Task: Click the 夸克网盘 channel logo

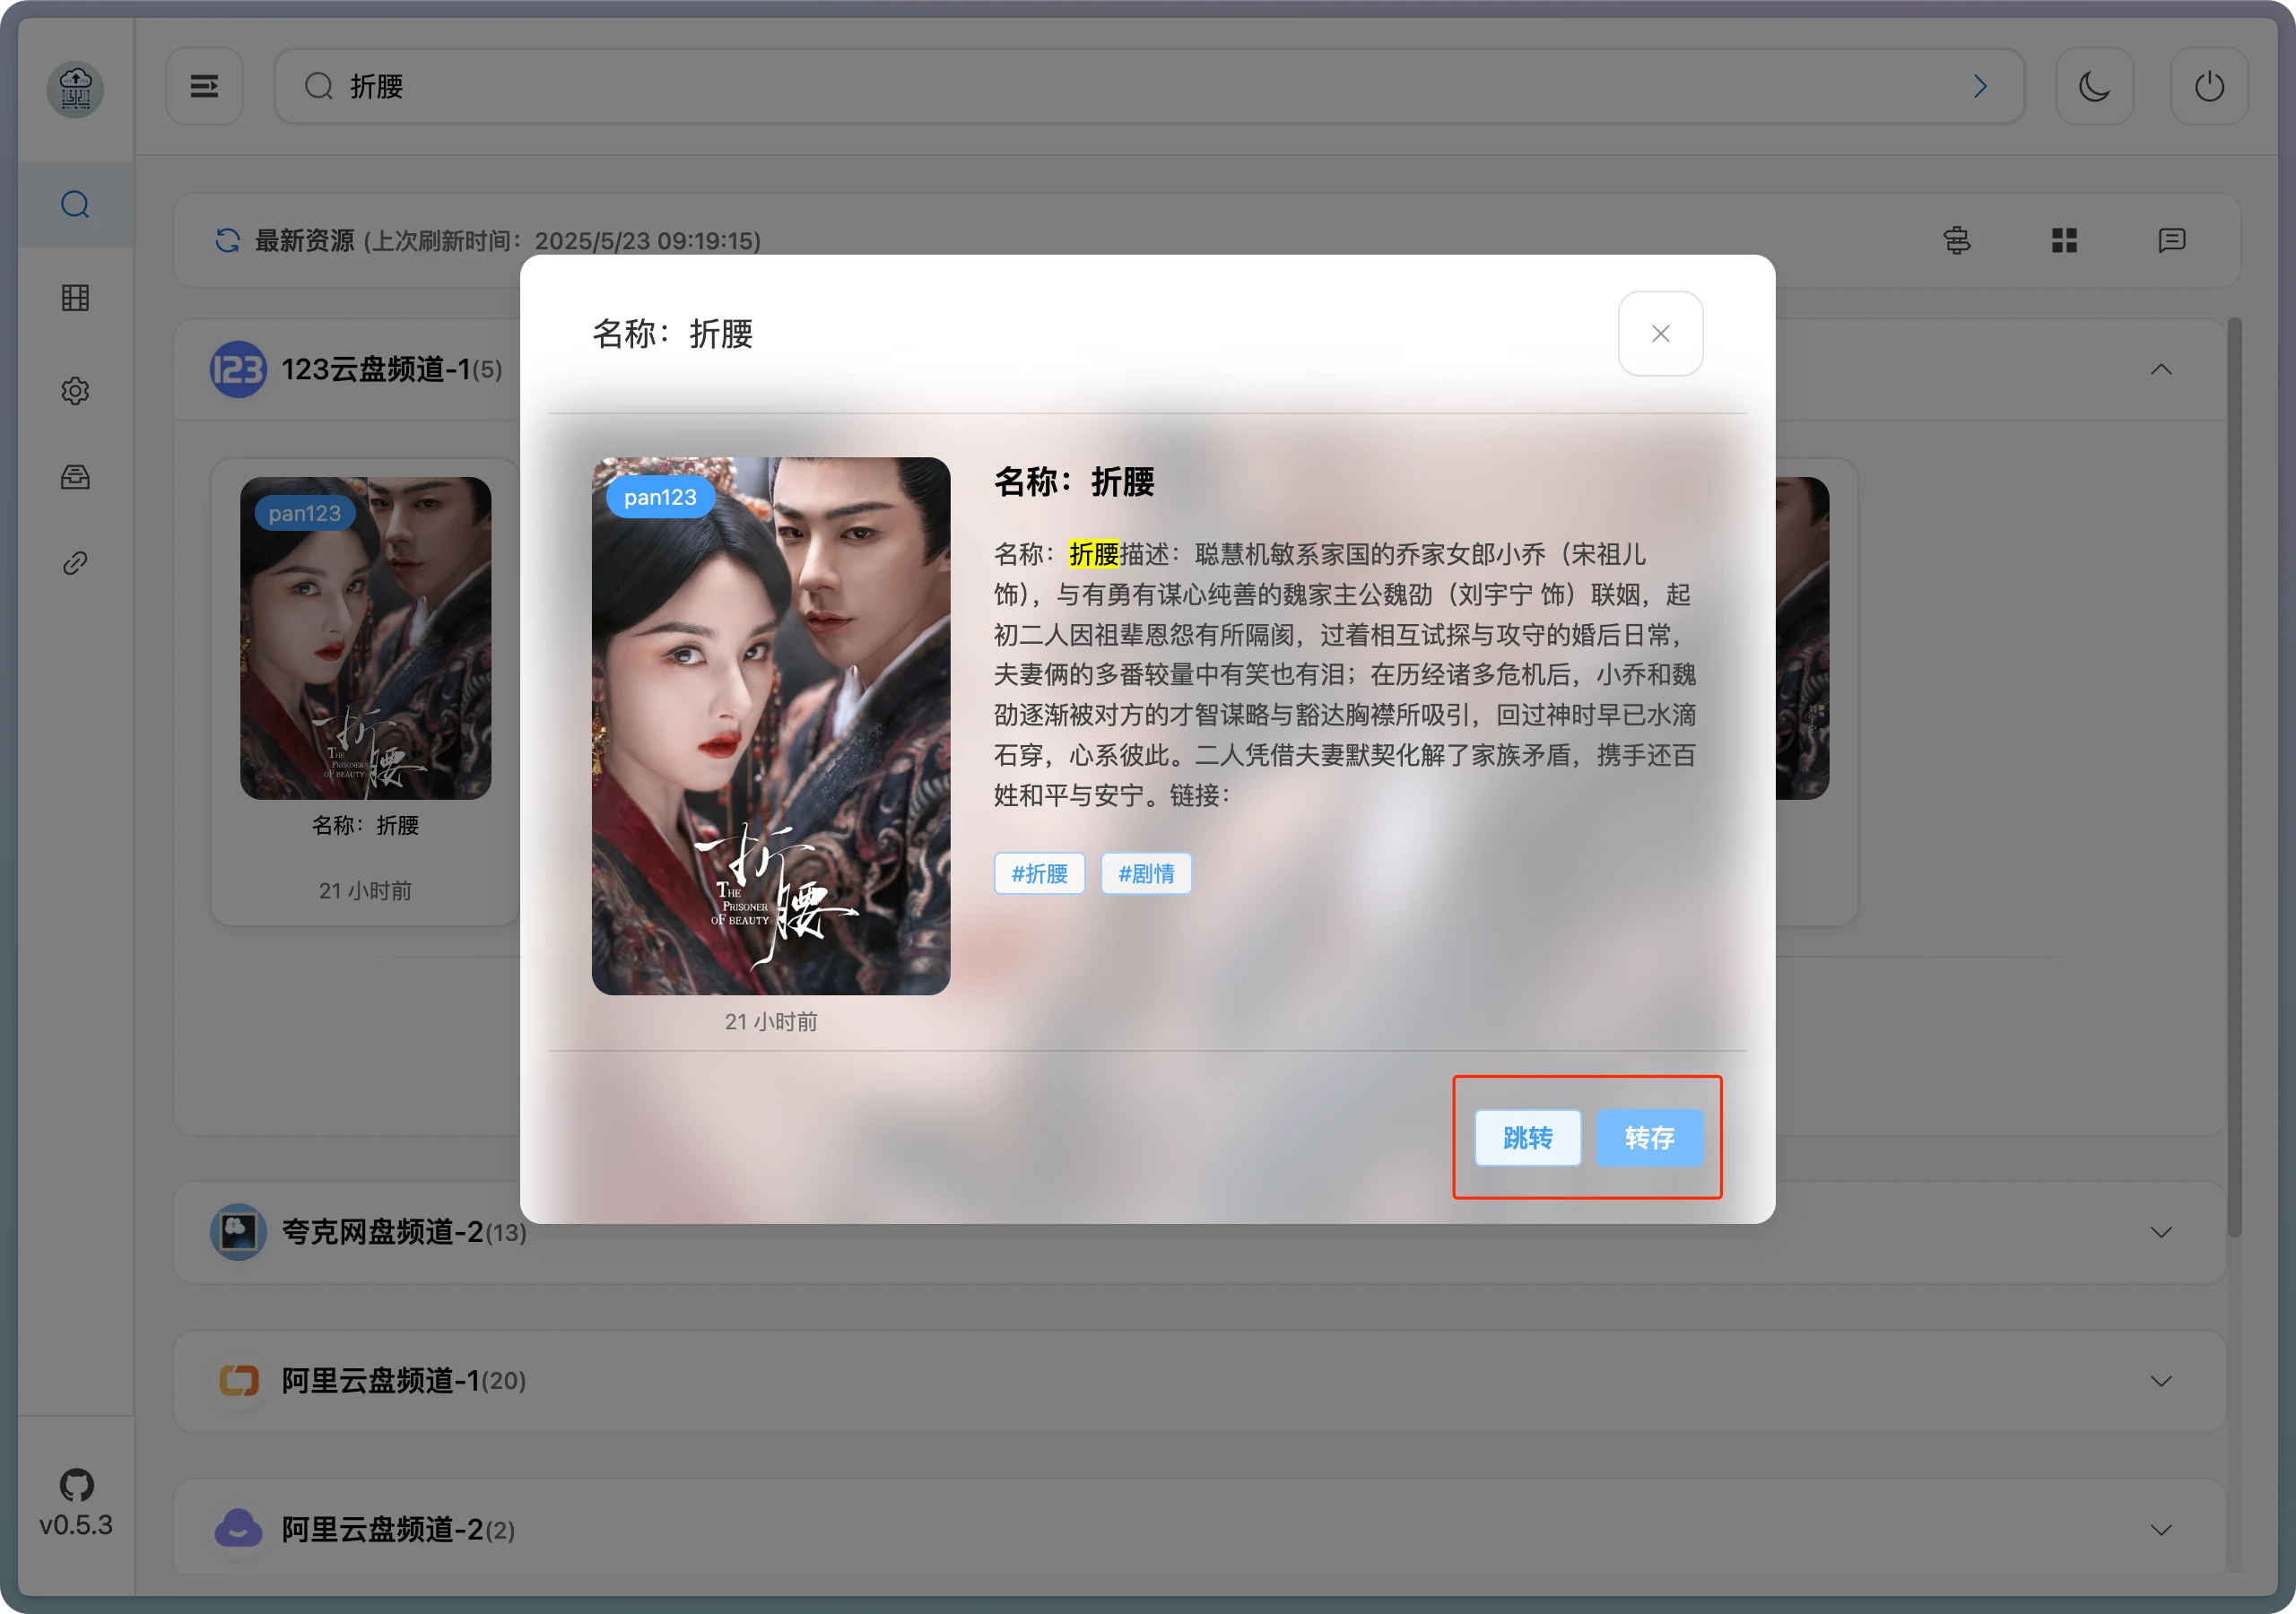Action: (x=238, y=1232)
